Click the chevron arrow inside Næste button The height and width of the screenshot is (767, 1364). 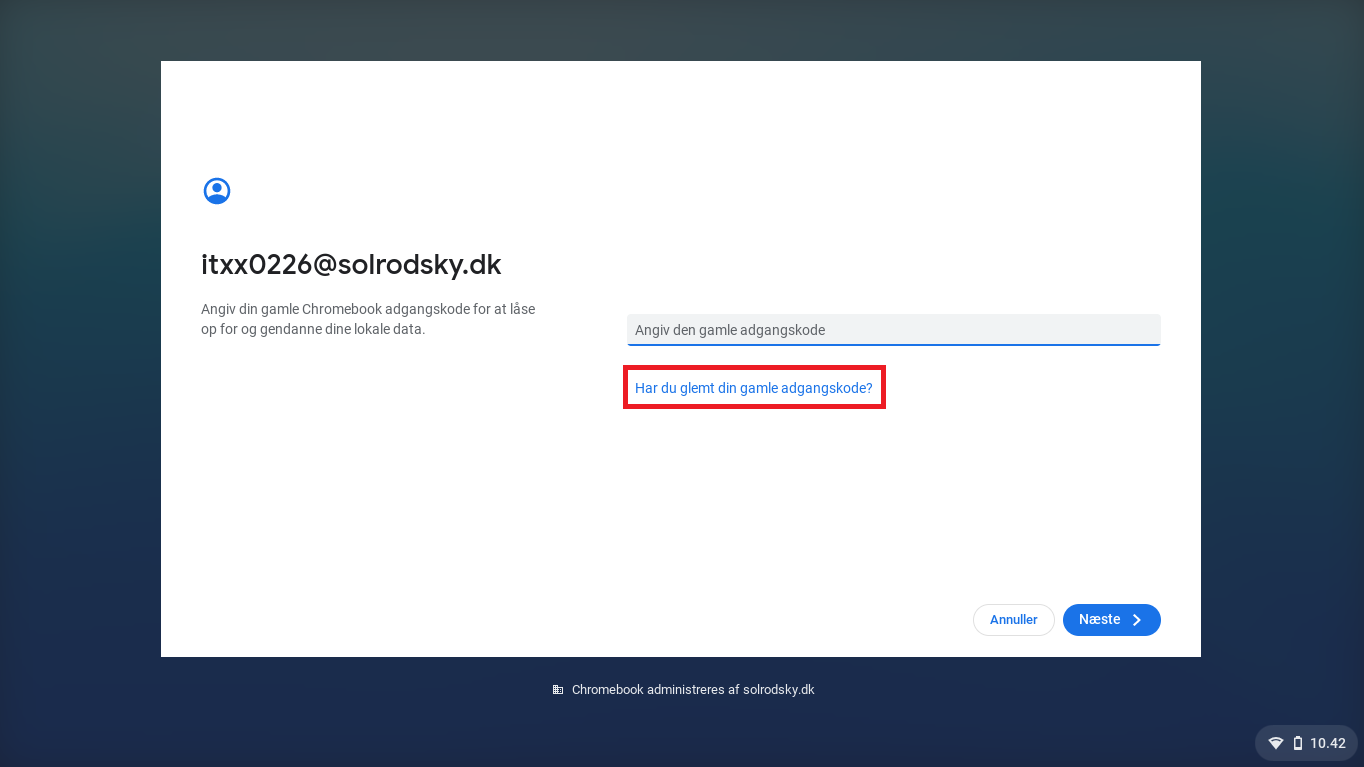1136,620
